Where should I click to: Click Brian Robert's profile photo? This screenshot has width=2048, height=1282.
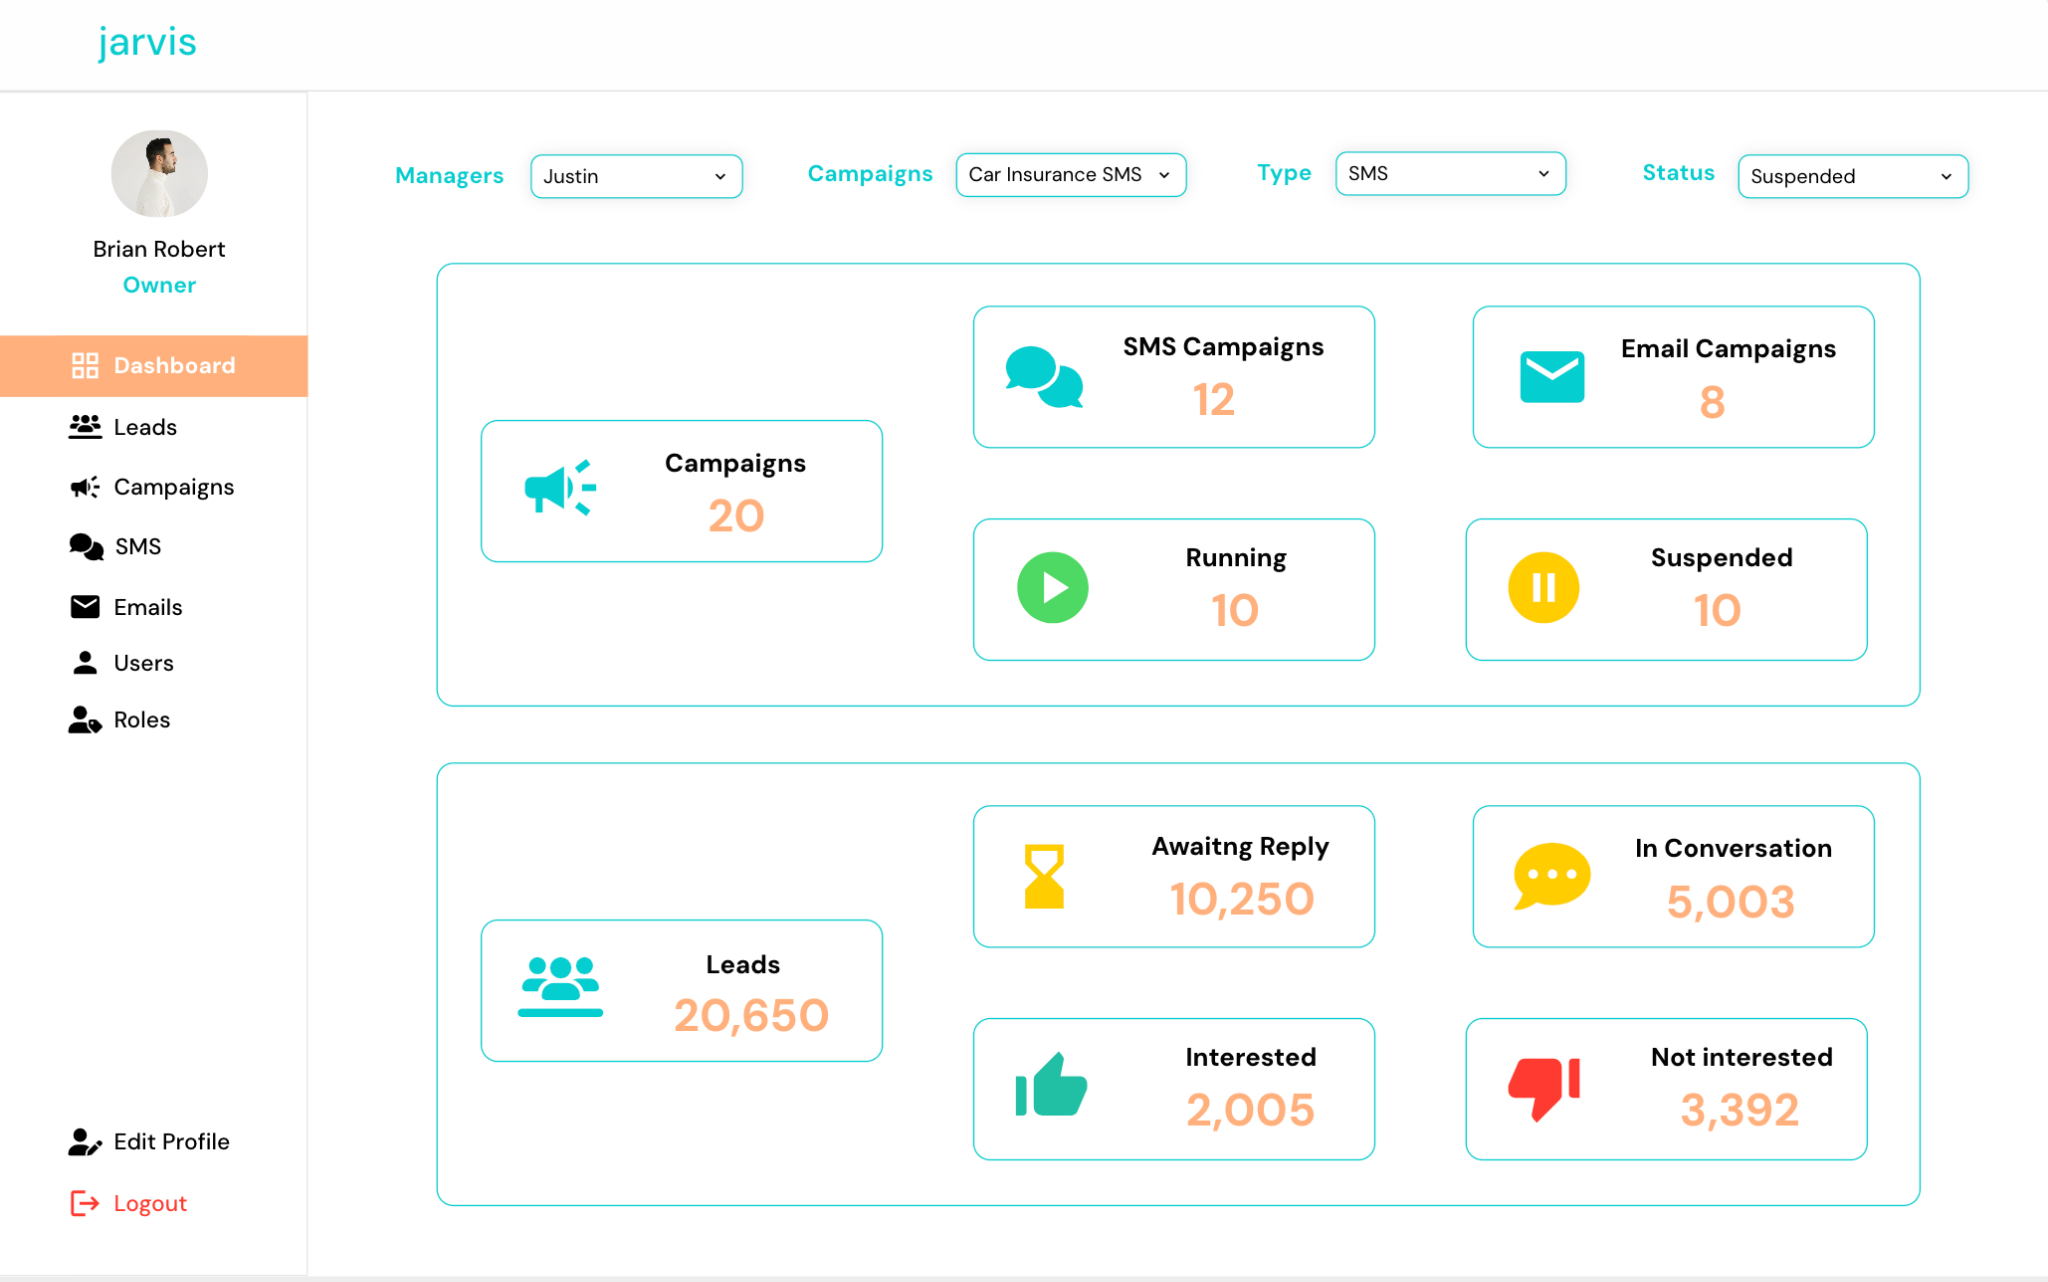pos(159,174)
